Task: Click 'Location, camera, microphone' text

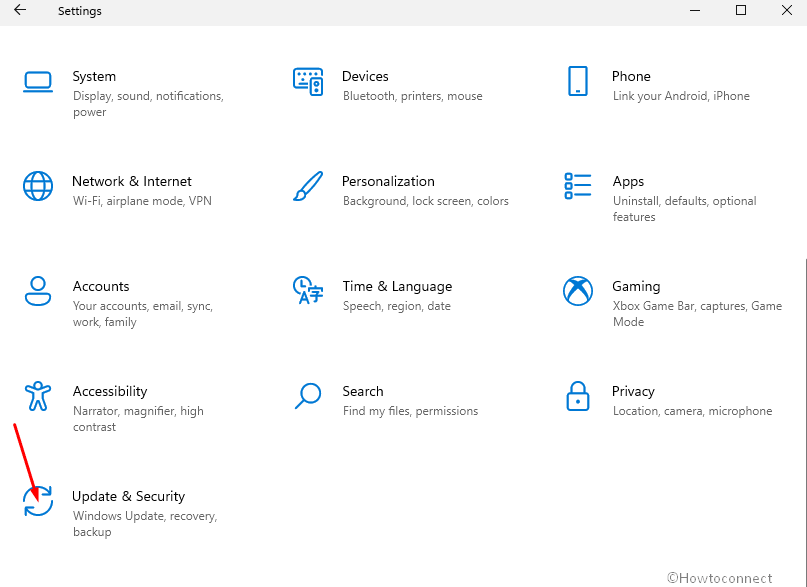Action: pyautogui.click(x=692, y=411)
